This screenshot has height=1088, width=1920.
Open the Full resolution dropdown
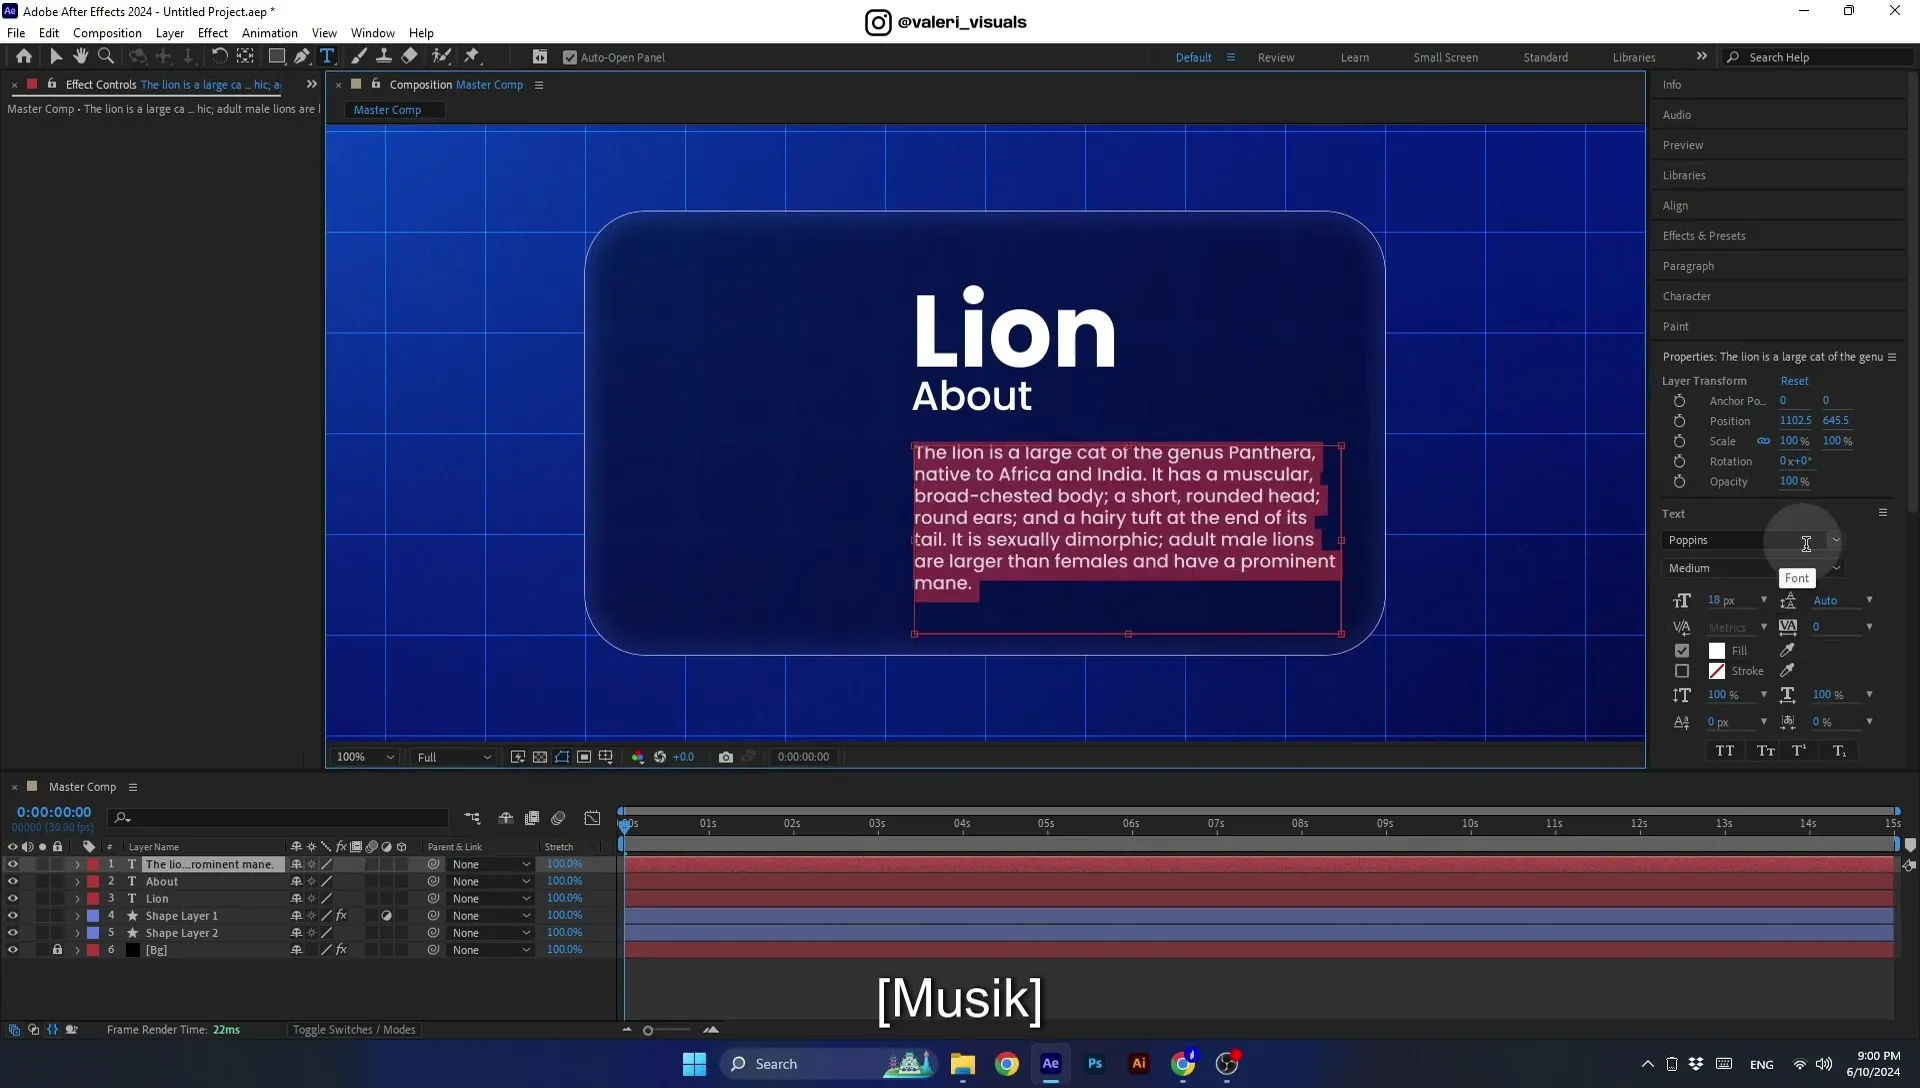(454, 757)
